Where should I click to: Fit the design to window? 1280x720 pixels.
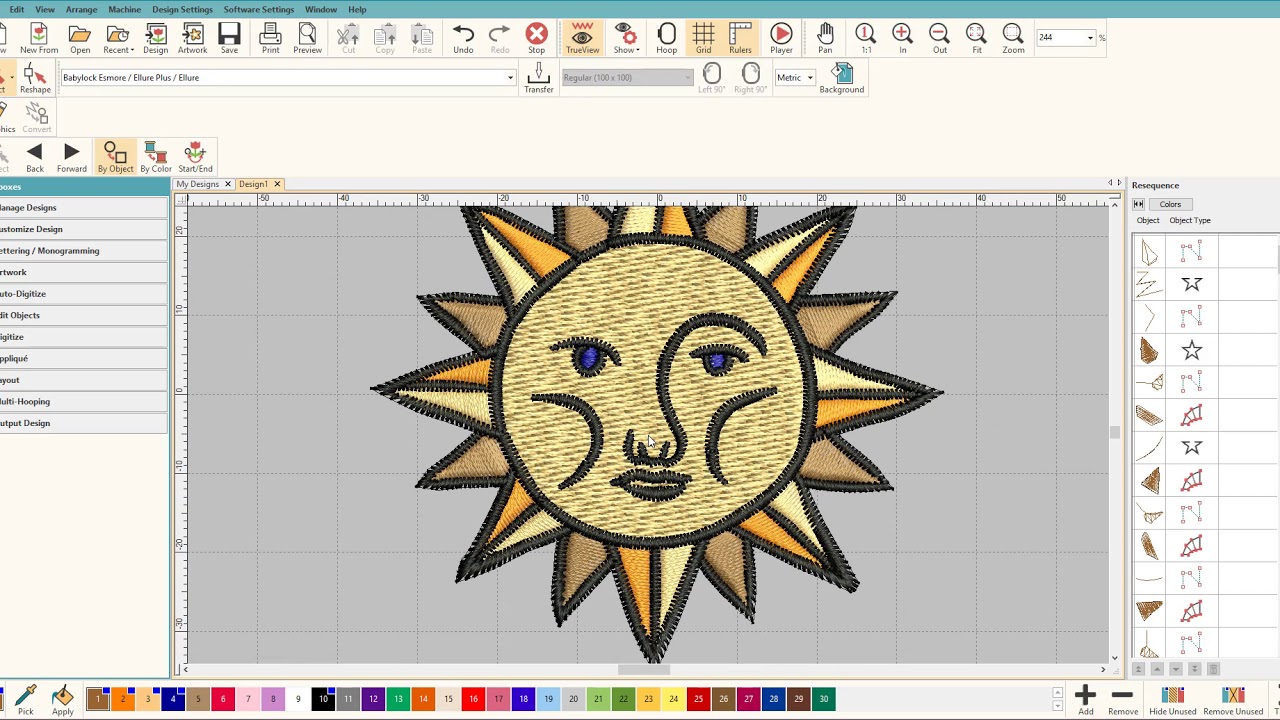976,39
